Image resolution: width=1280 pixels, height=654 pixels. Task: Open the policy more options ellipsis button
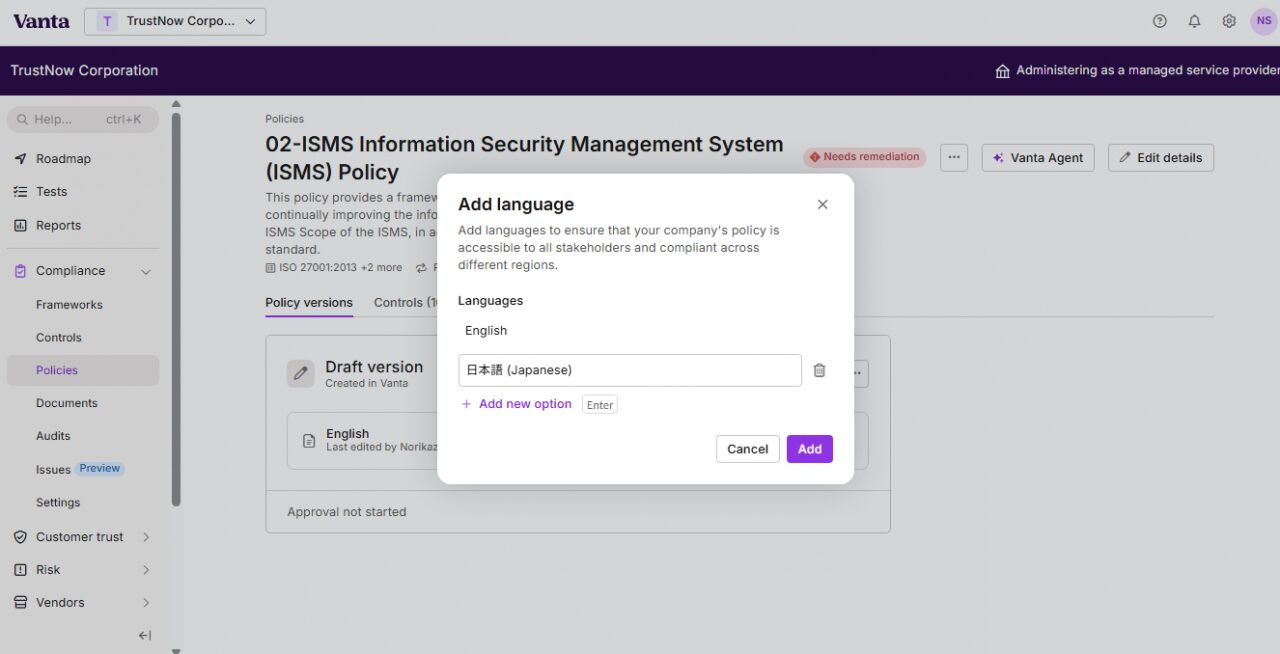[954, 158]
